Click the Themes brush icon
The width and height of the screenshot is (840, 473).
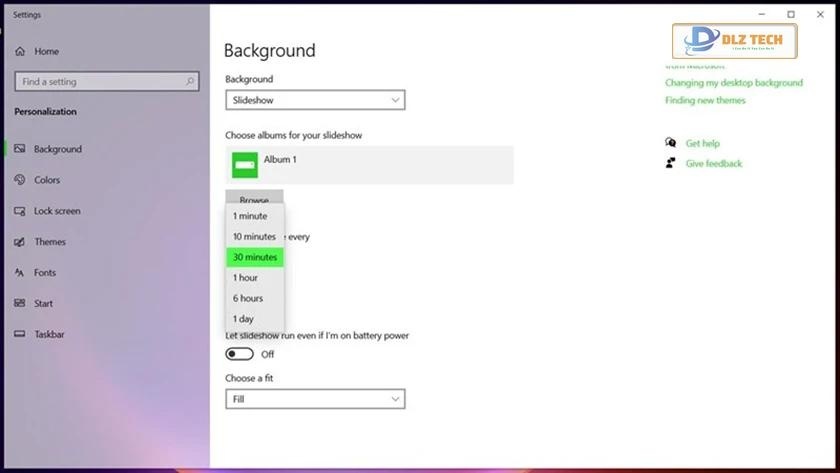click(x=20, y=242)
